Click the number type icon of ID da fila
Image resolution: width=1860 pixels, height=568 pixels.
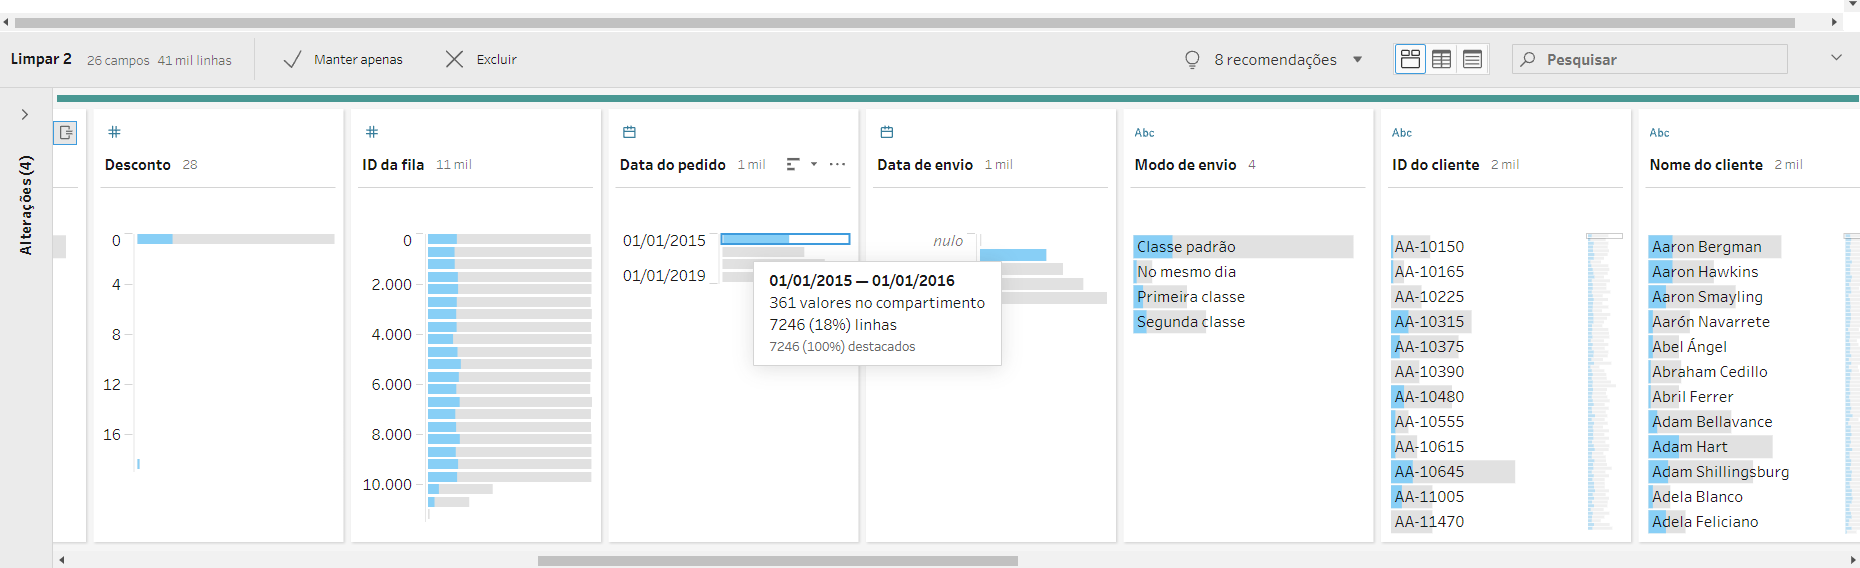coord(371,132)
